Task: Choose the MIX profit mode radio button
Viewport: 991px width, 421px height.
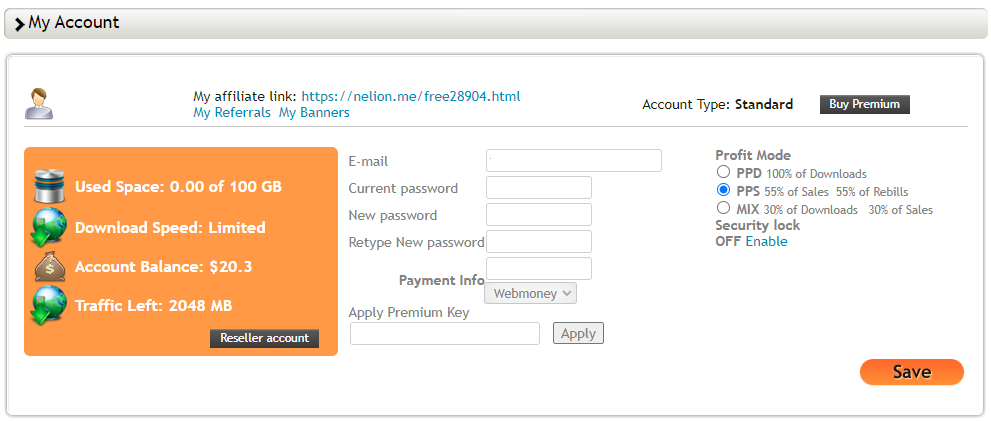Action: pos(723,207)
